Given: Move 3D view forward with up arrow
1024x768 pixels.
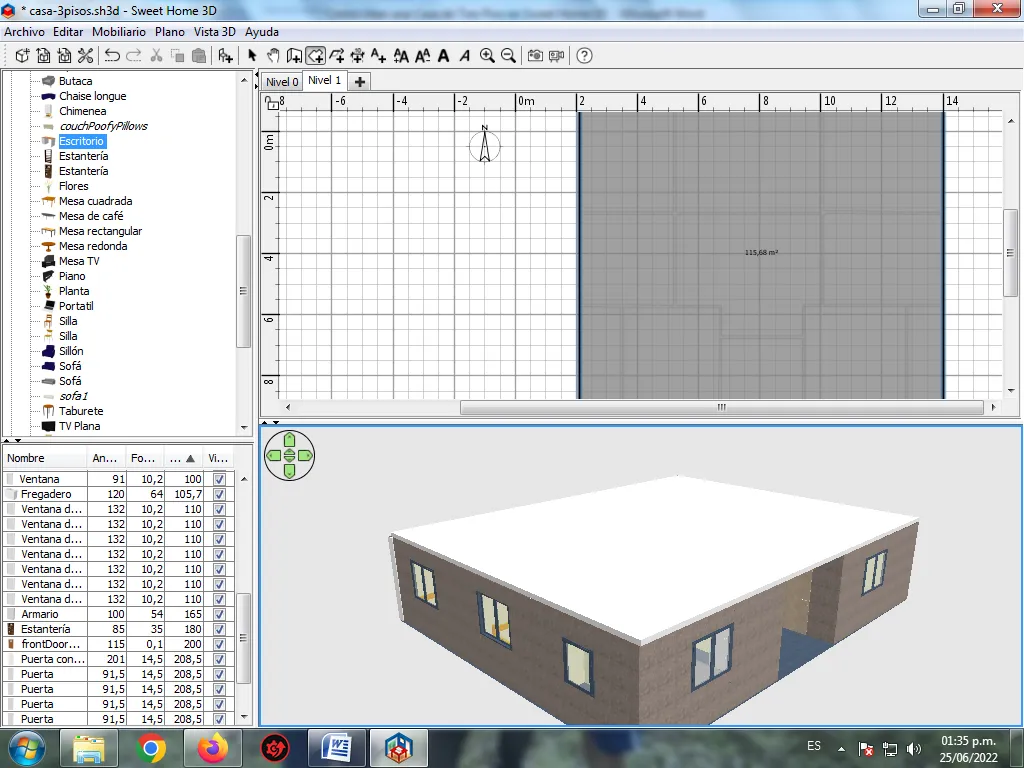Looking at the screenshot, I should 289,440.
